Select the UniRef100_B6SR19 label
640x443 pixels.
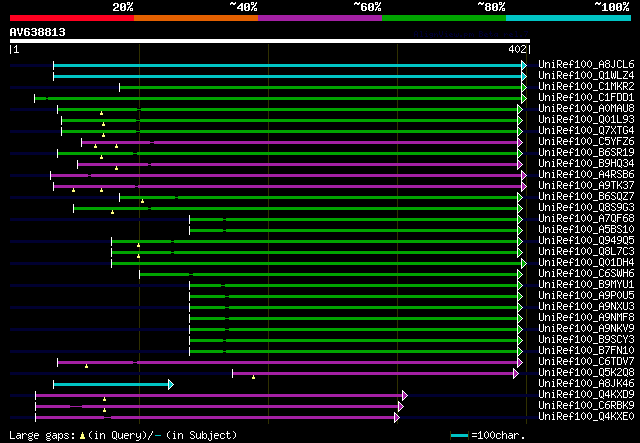pyautogui.click(x=586, y=153)
